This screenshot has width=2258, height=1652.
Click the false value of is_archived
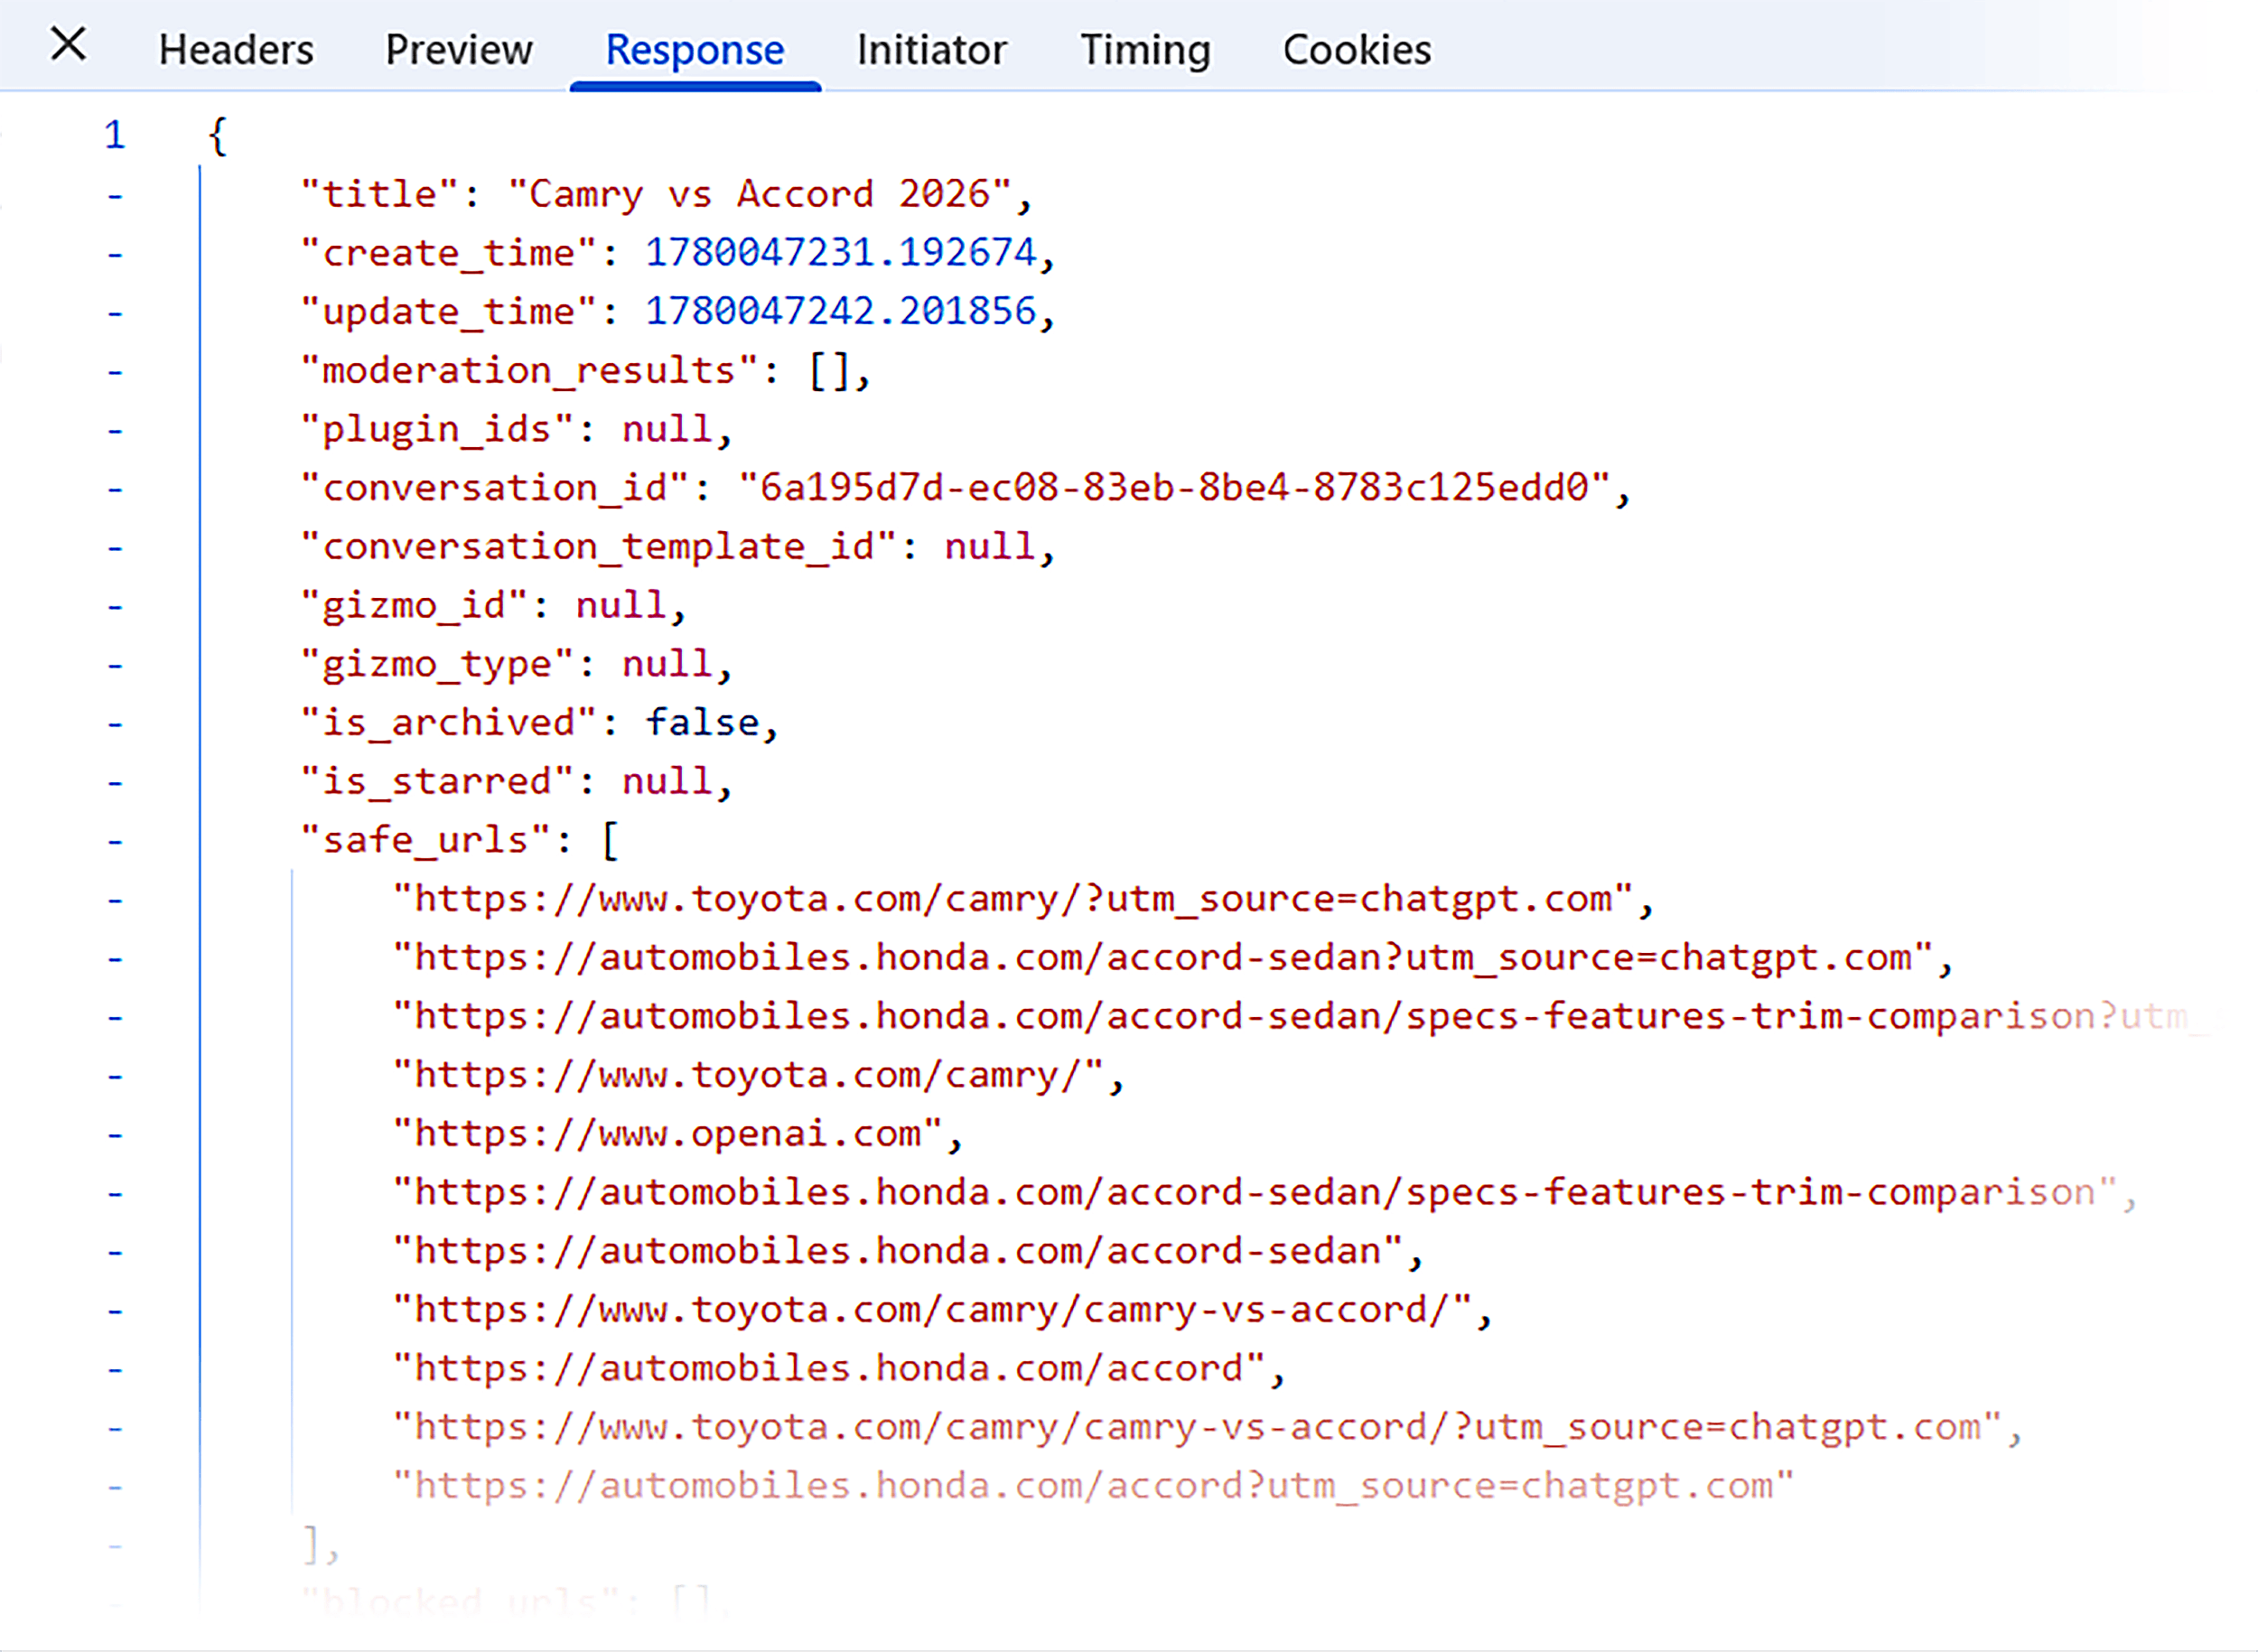point(702,723)
